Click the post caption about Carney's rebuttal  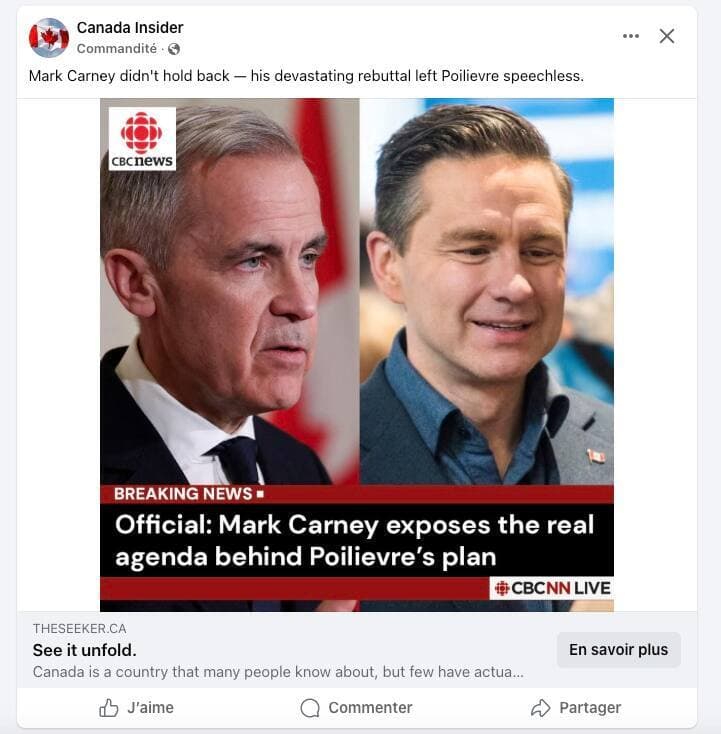(306, 76)
